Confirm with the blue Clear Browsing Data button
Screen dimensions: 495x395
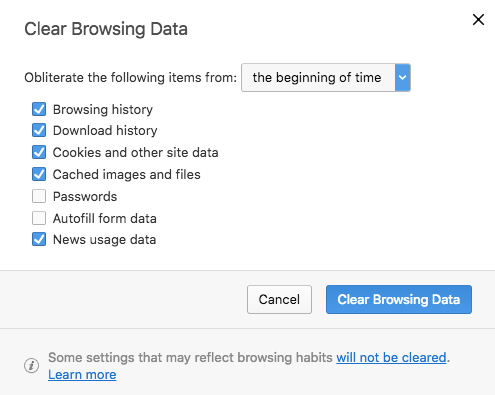399,299
